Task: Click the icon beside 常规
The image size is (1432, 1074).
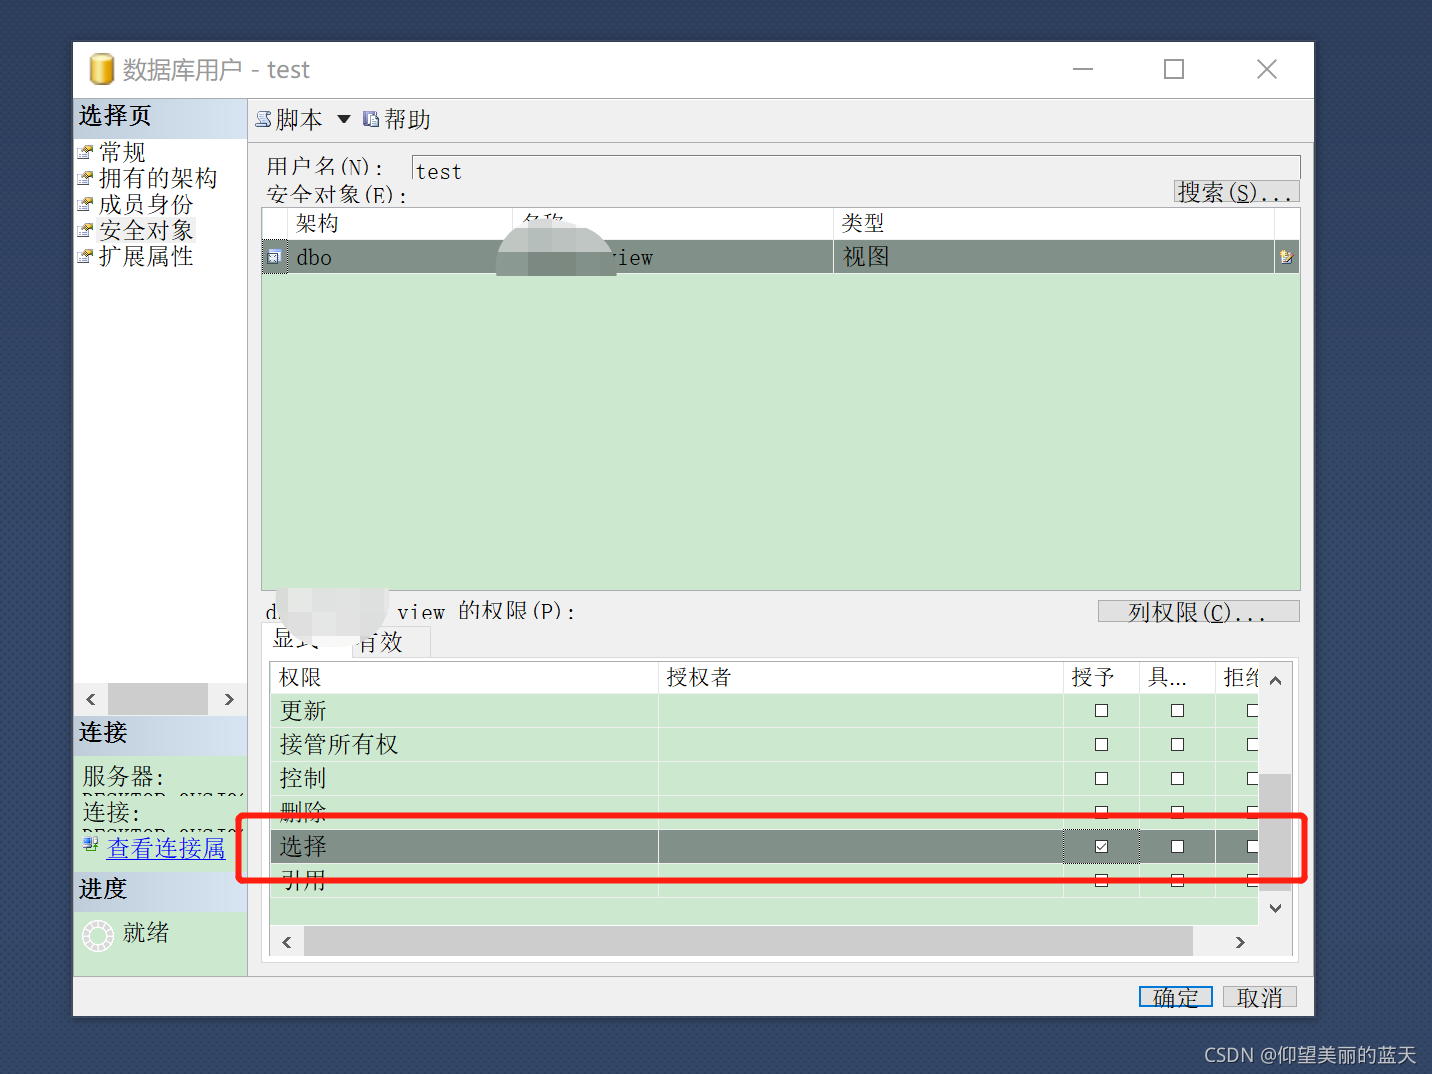Action: tap(86, 152)
